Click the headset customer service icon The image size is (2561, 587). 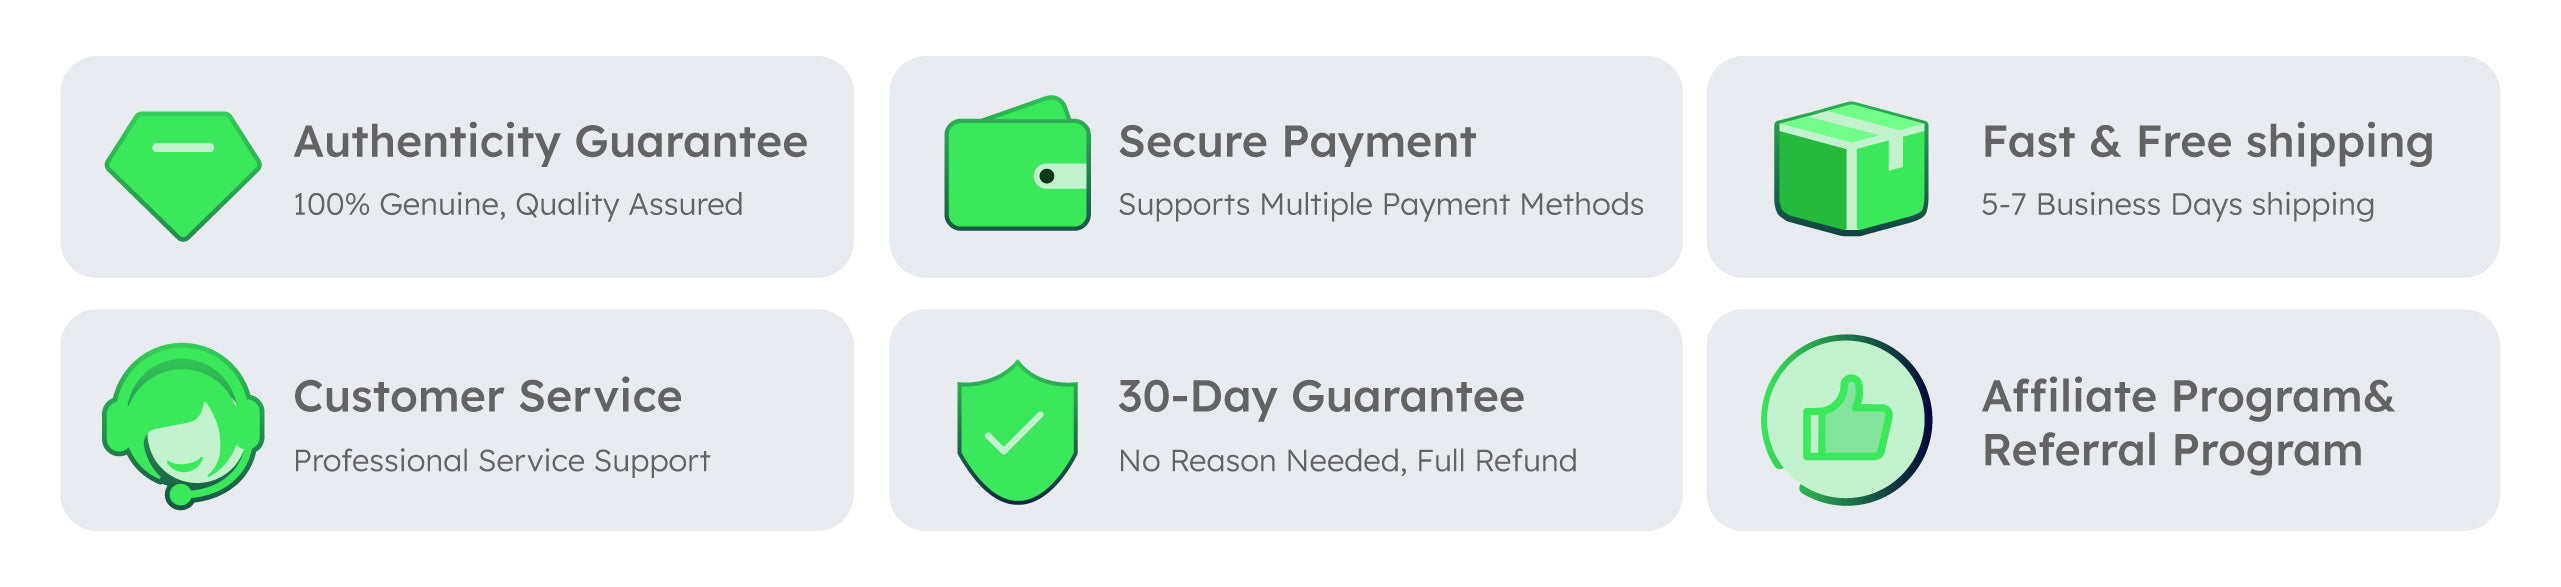coord(183,424)
